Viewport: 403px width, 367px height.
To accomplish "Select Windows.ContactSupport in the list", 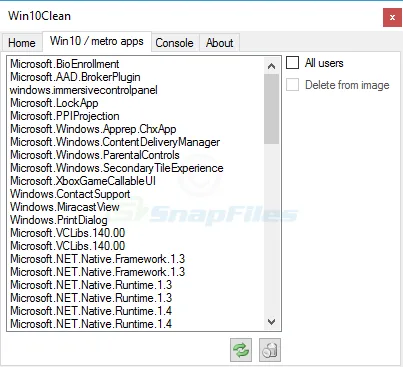I will click(x=135, y=194).
